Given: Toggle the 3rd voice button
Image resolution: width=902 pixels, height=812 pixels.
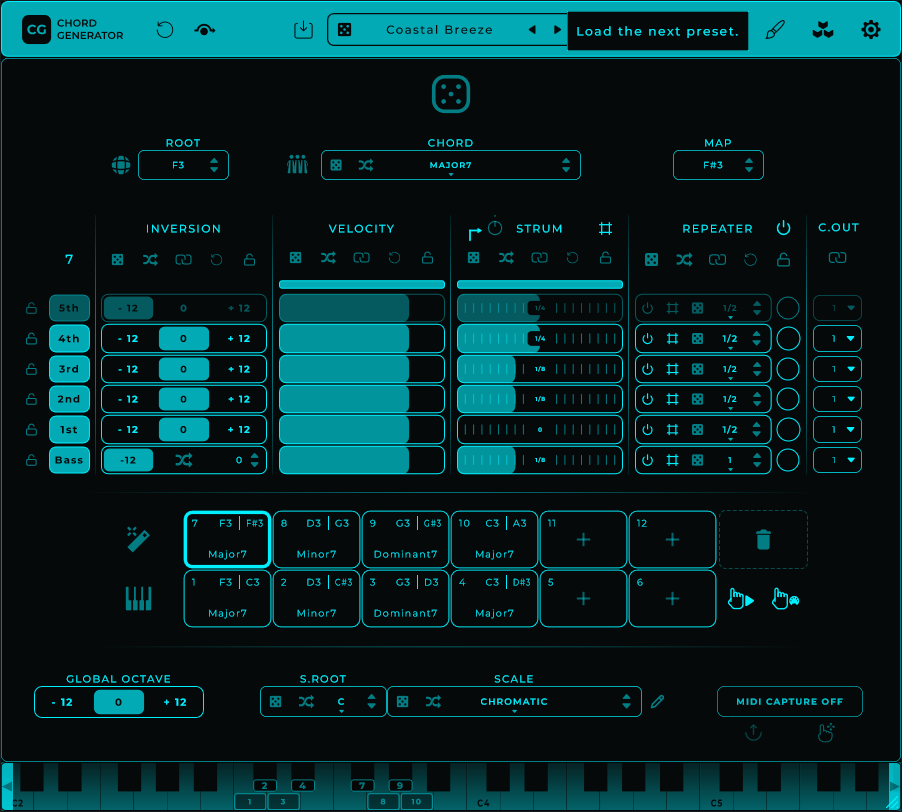Looking at the screenshot, I should pyautogui.click(x=69, y=369).
